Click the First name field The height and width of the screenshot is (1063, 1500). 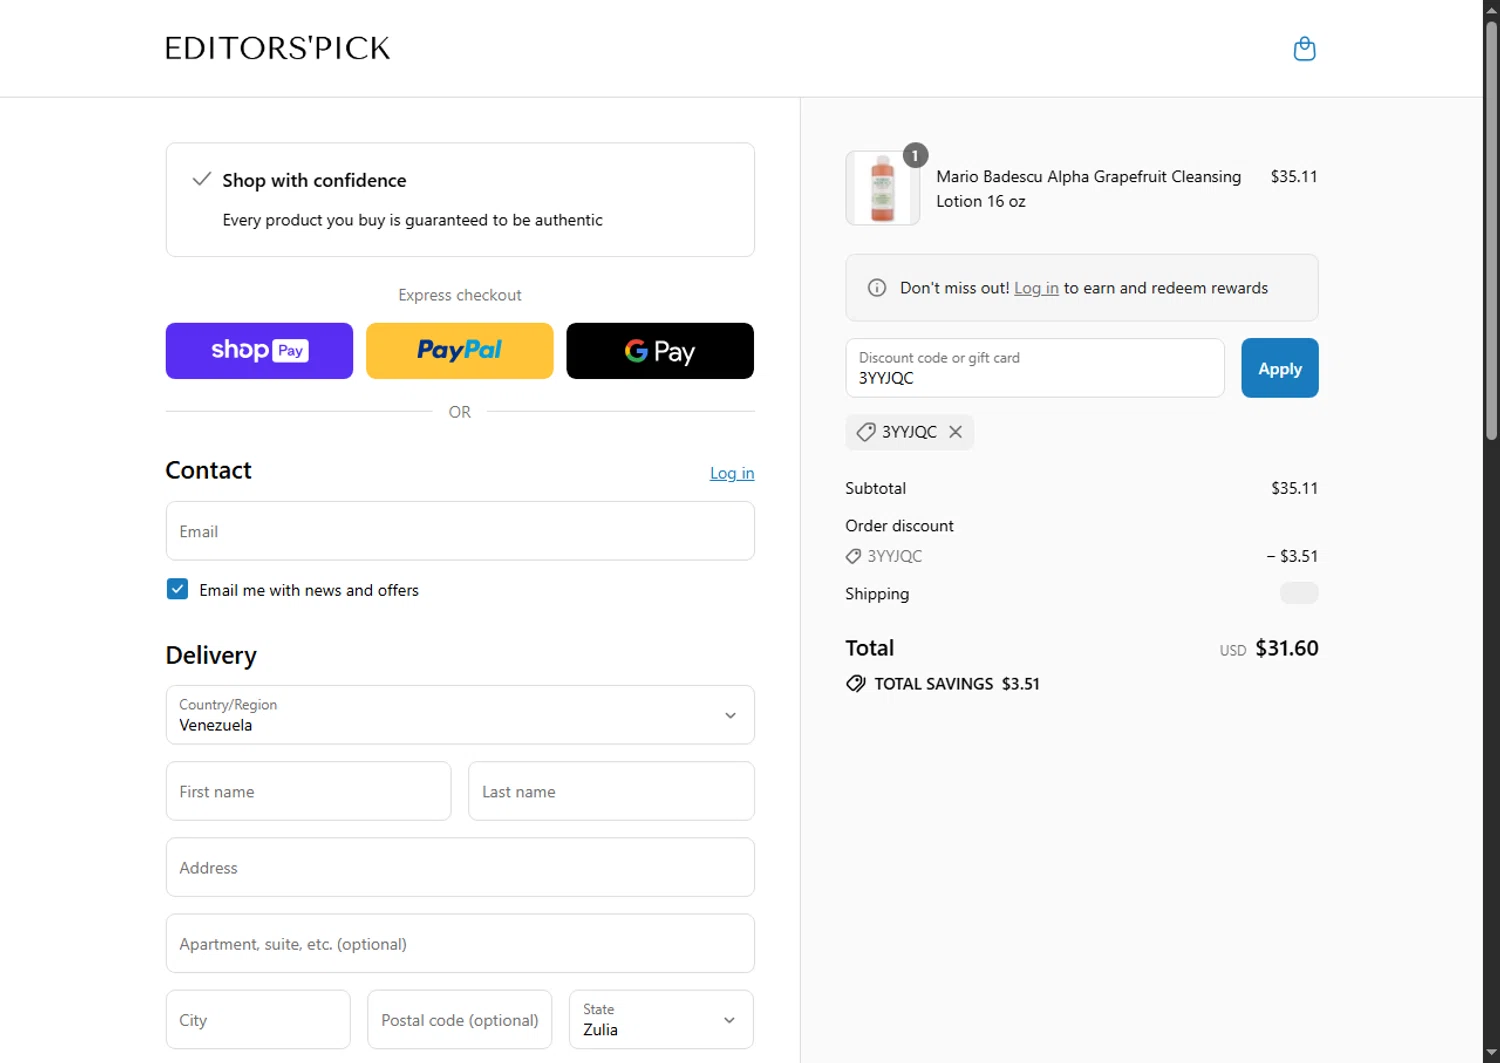point(308,791)
